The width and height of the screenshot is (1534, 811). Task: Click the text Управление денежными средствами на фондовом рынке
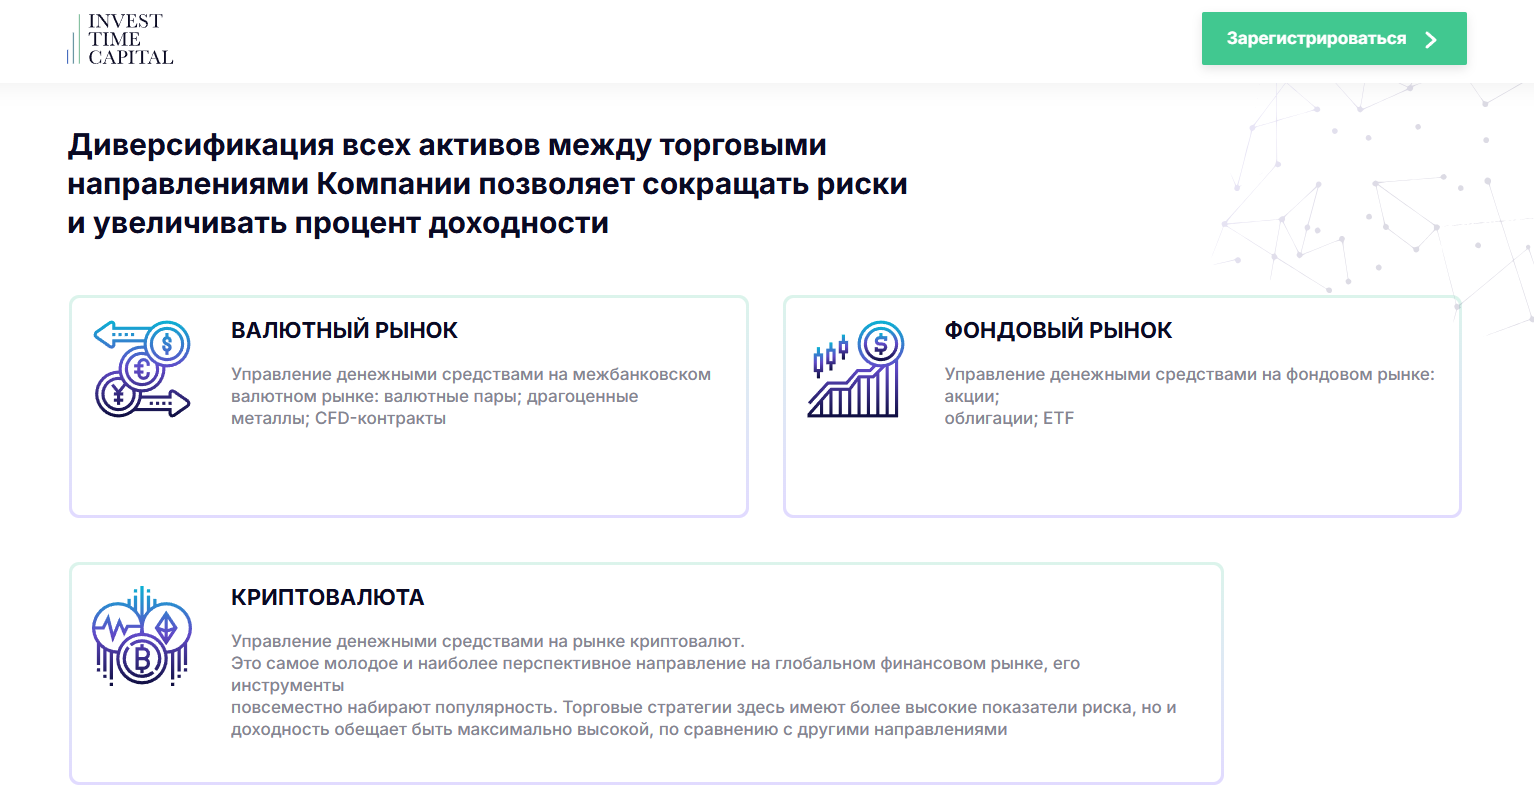click(1189, 374)
